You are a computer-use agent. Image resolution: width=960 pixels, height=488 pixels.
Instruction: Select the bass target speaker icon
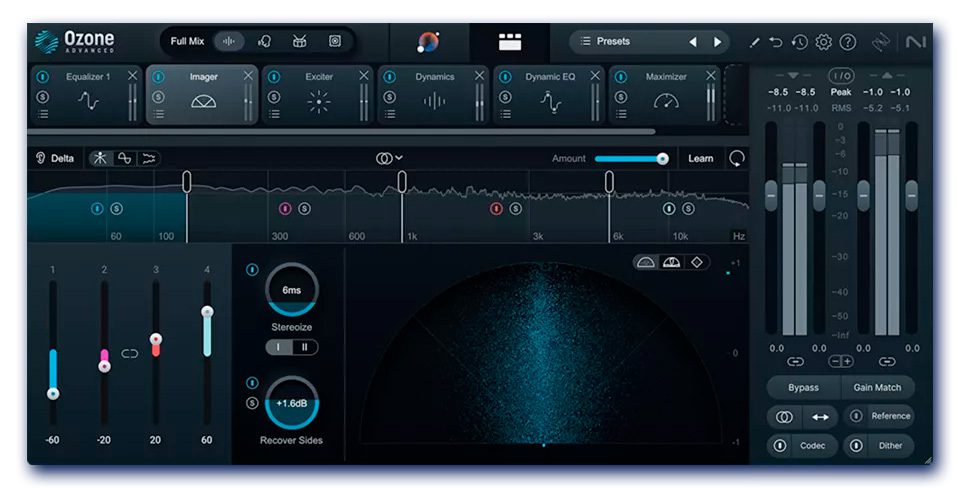point(334,41)
